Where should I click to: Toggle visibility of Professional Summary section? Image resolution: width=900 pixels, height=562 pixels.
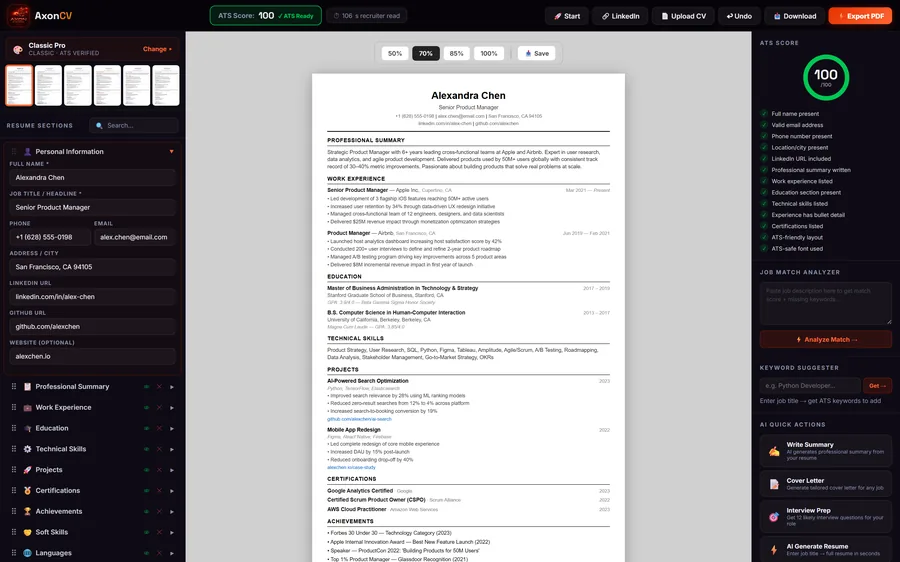146,387
